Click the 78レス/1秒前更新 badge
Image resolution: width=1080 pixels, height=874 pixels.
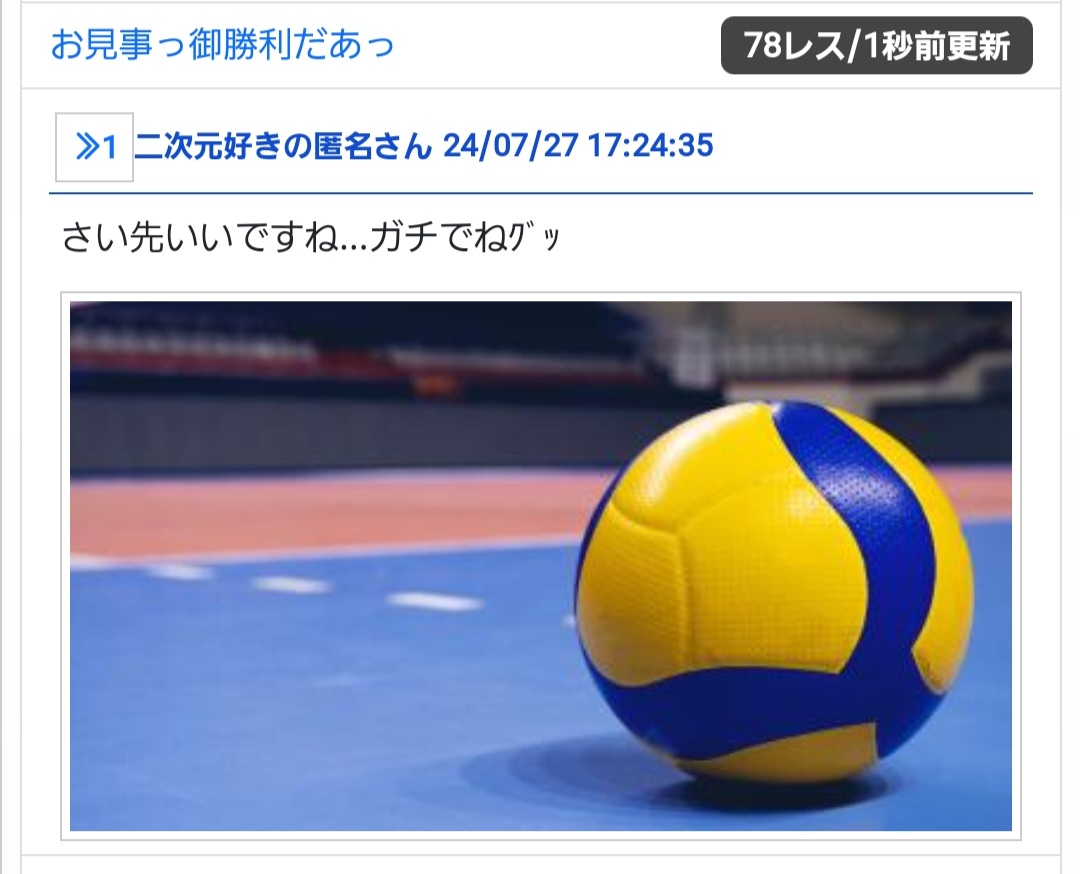pyautogui.click(x=876, y=45)
